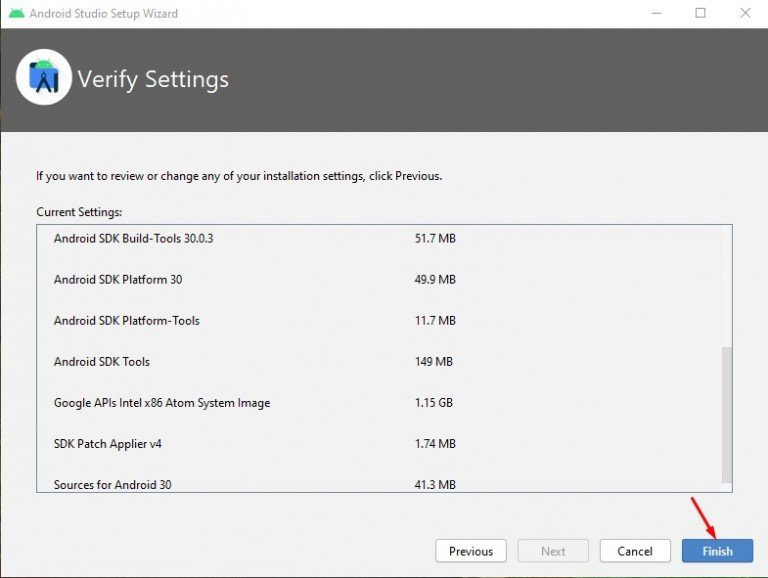Click the settings list vertical scrollbar thumb
This screenshot has width=768, height=578.
click(727, 415)
